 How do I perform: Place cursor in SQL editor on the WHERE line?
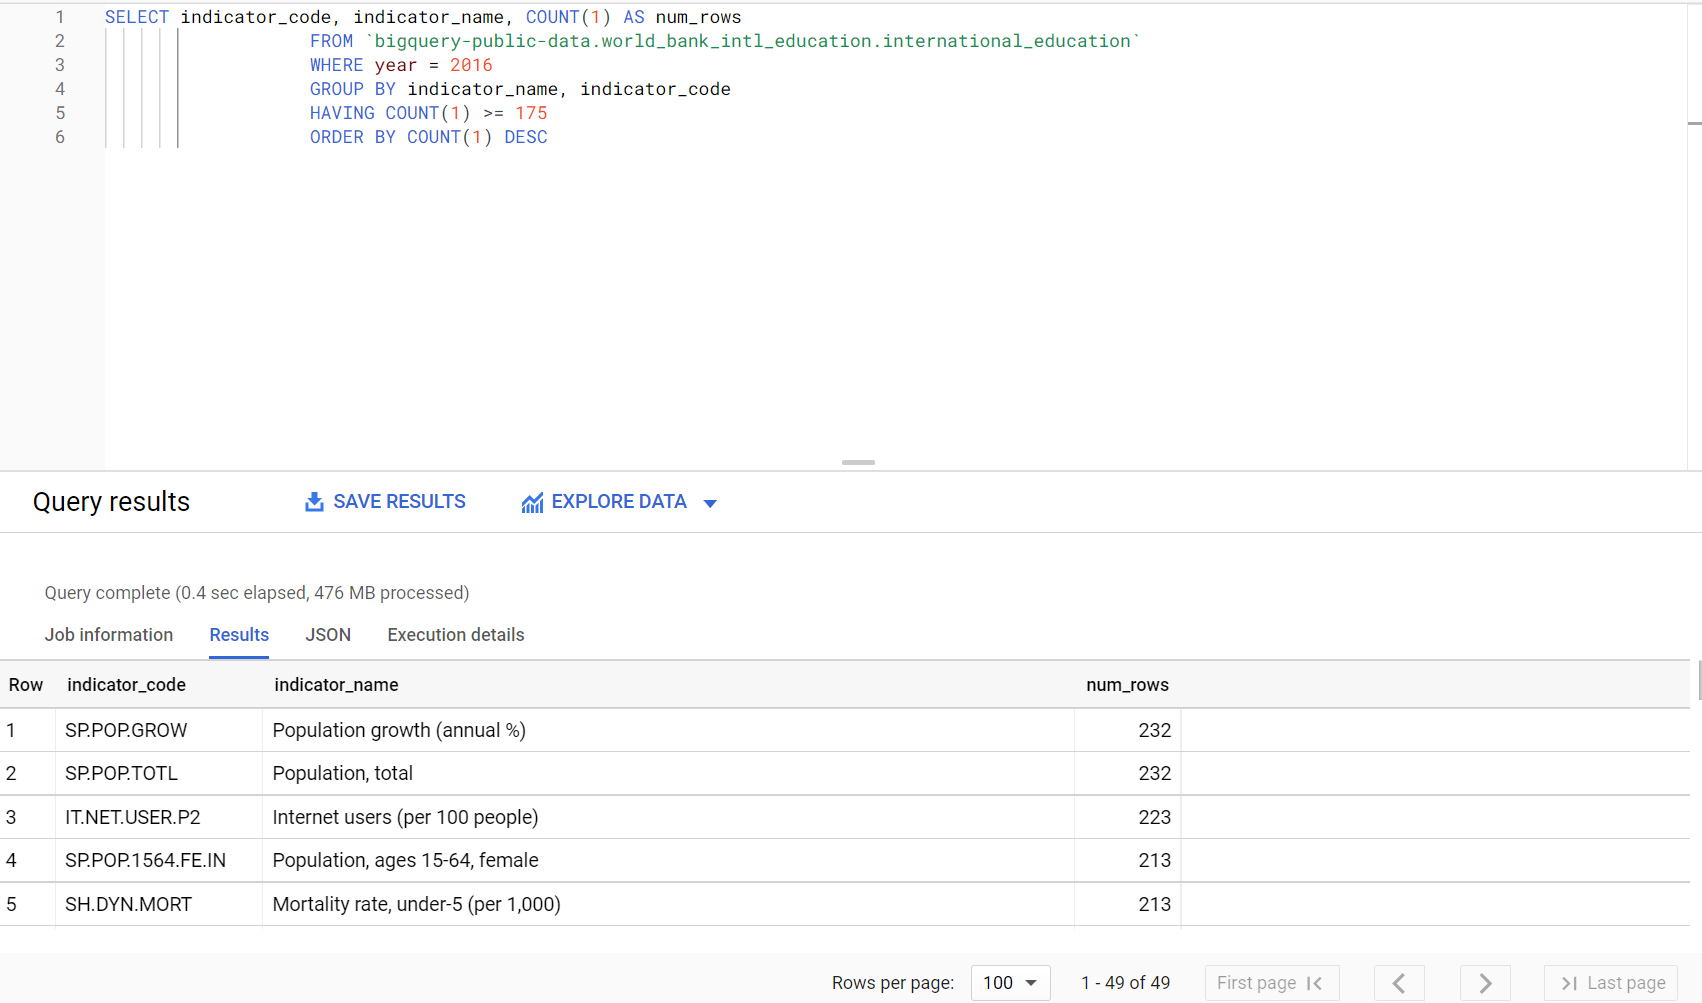coord(401,65)
